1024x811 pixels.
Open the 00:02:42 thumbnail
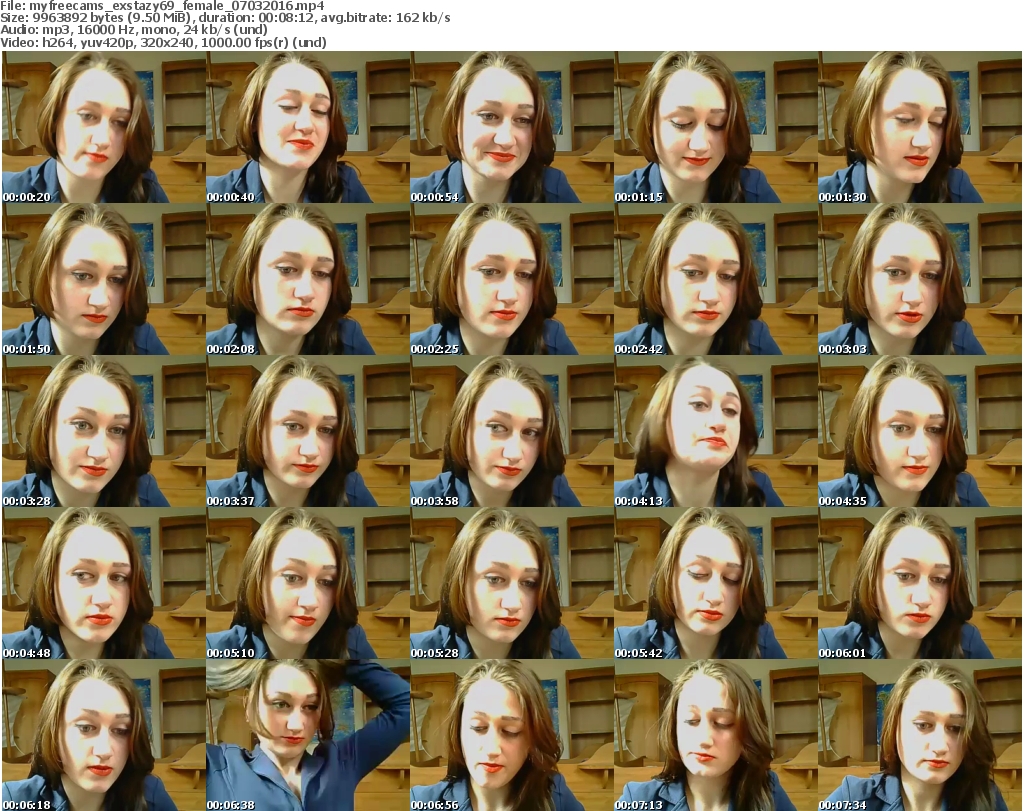coord(715,279)
